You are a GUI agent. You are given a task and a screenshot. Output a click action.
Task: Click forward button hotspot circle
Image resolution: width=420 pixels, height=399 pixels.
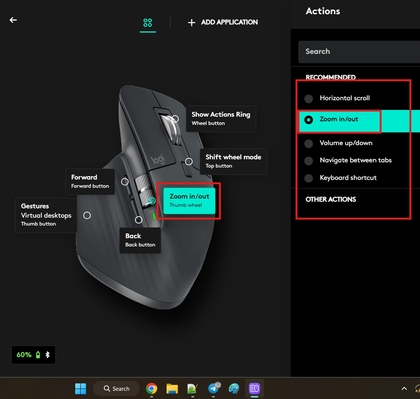tap(125, 182)
